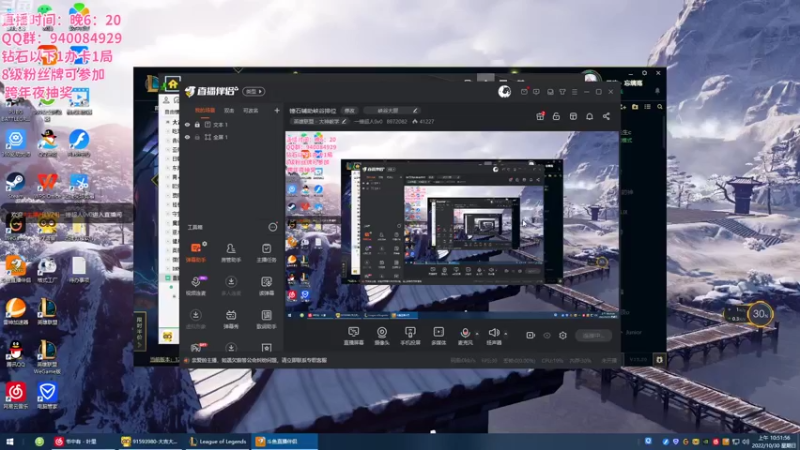The width and height of the screenshot is (800, 450).
Task: Open the 房管助手 tool icon
Action: click(x=231, y=252)
